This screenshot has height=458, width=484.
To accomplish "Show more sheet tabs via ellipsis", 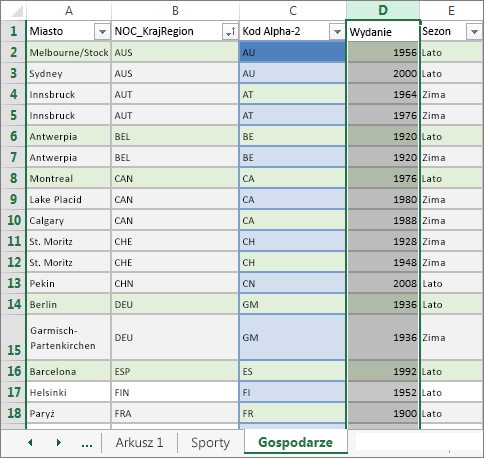I will (x=87, y=443).
